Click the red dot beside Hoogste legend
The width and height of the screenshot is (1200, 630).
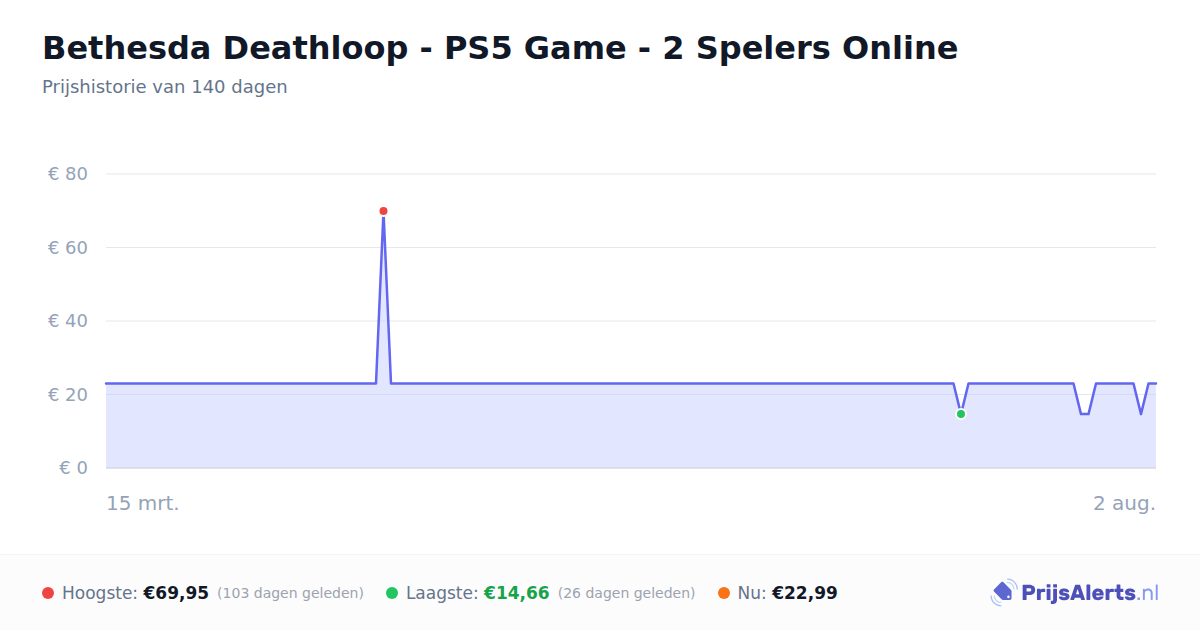(48, 593)
